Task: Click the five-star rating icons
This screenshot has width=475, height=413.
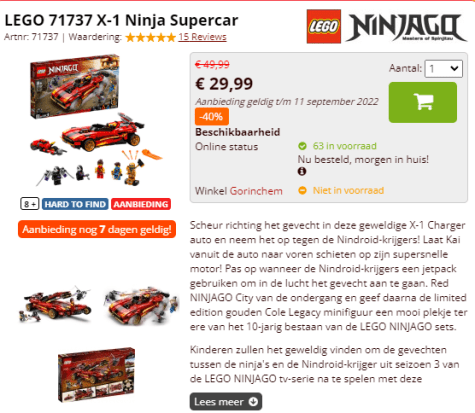Action: click(x=150, y=37)
